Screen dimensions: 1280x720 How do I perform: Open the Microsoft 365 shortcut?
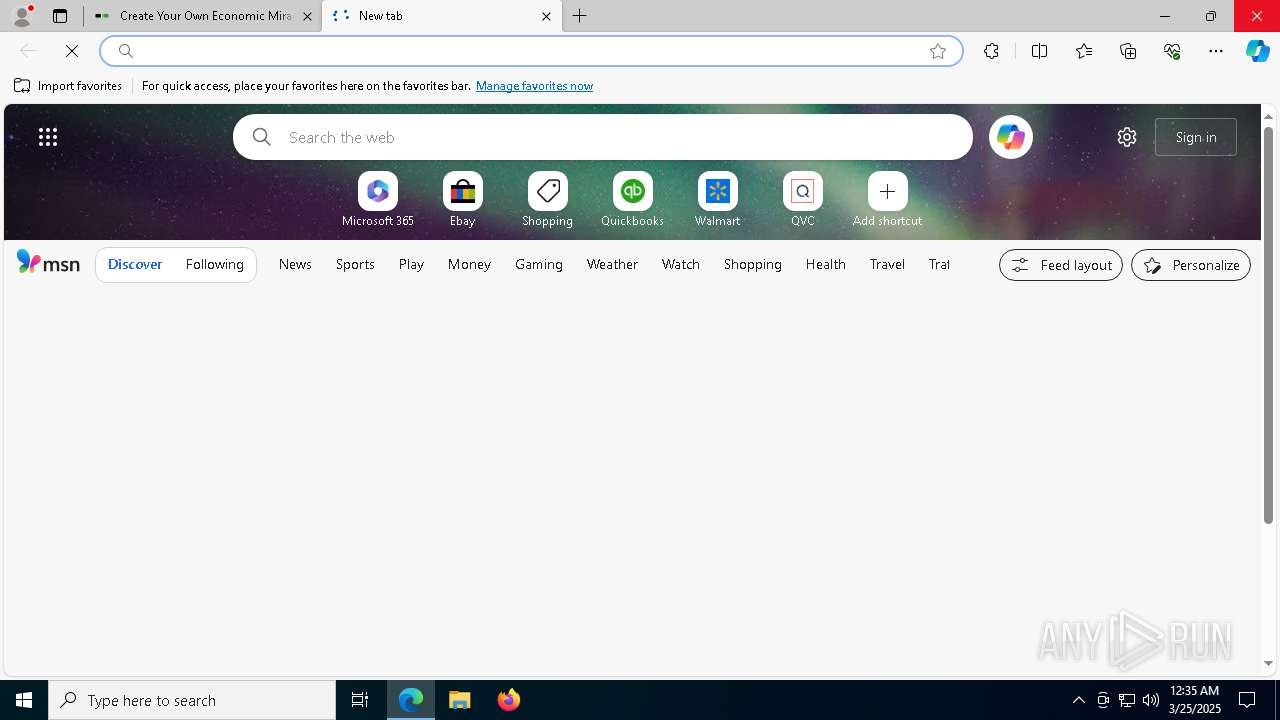click(x=378, y=200)
